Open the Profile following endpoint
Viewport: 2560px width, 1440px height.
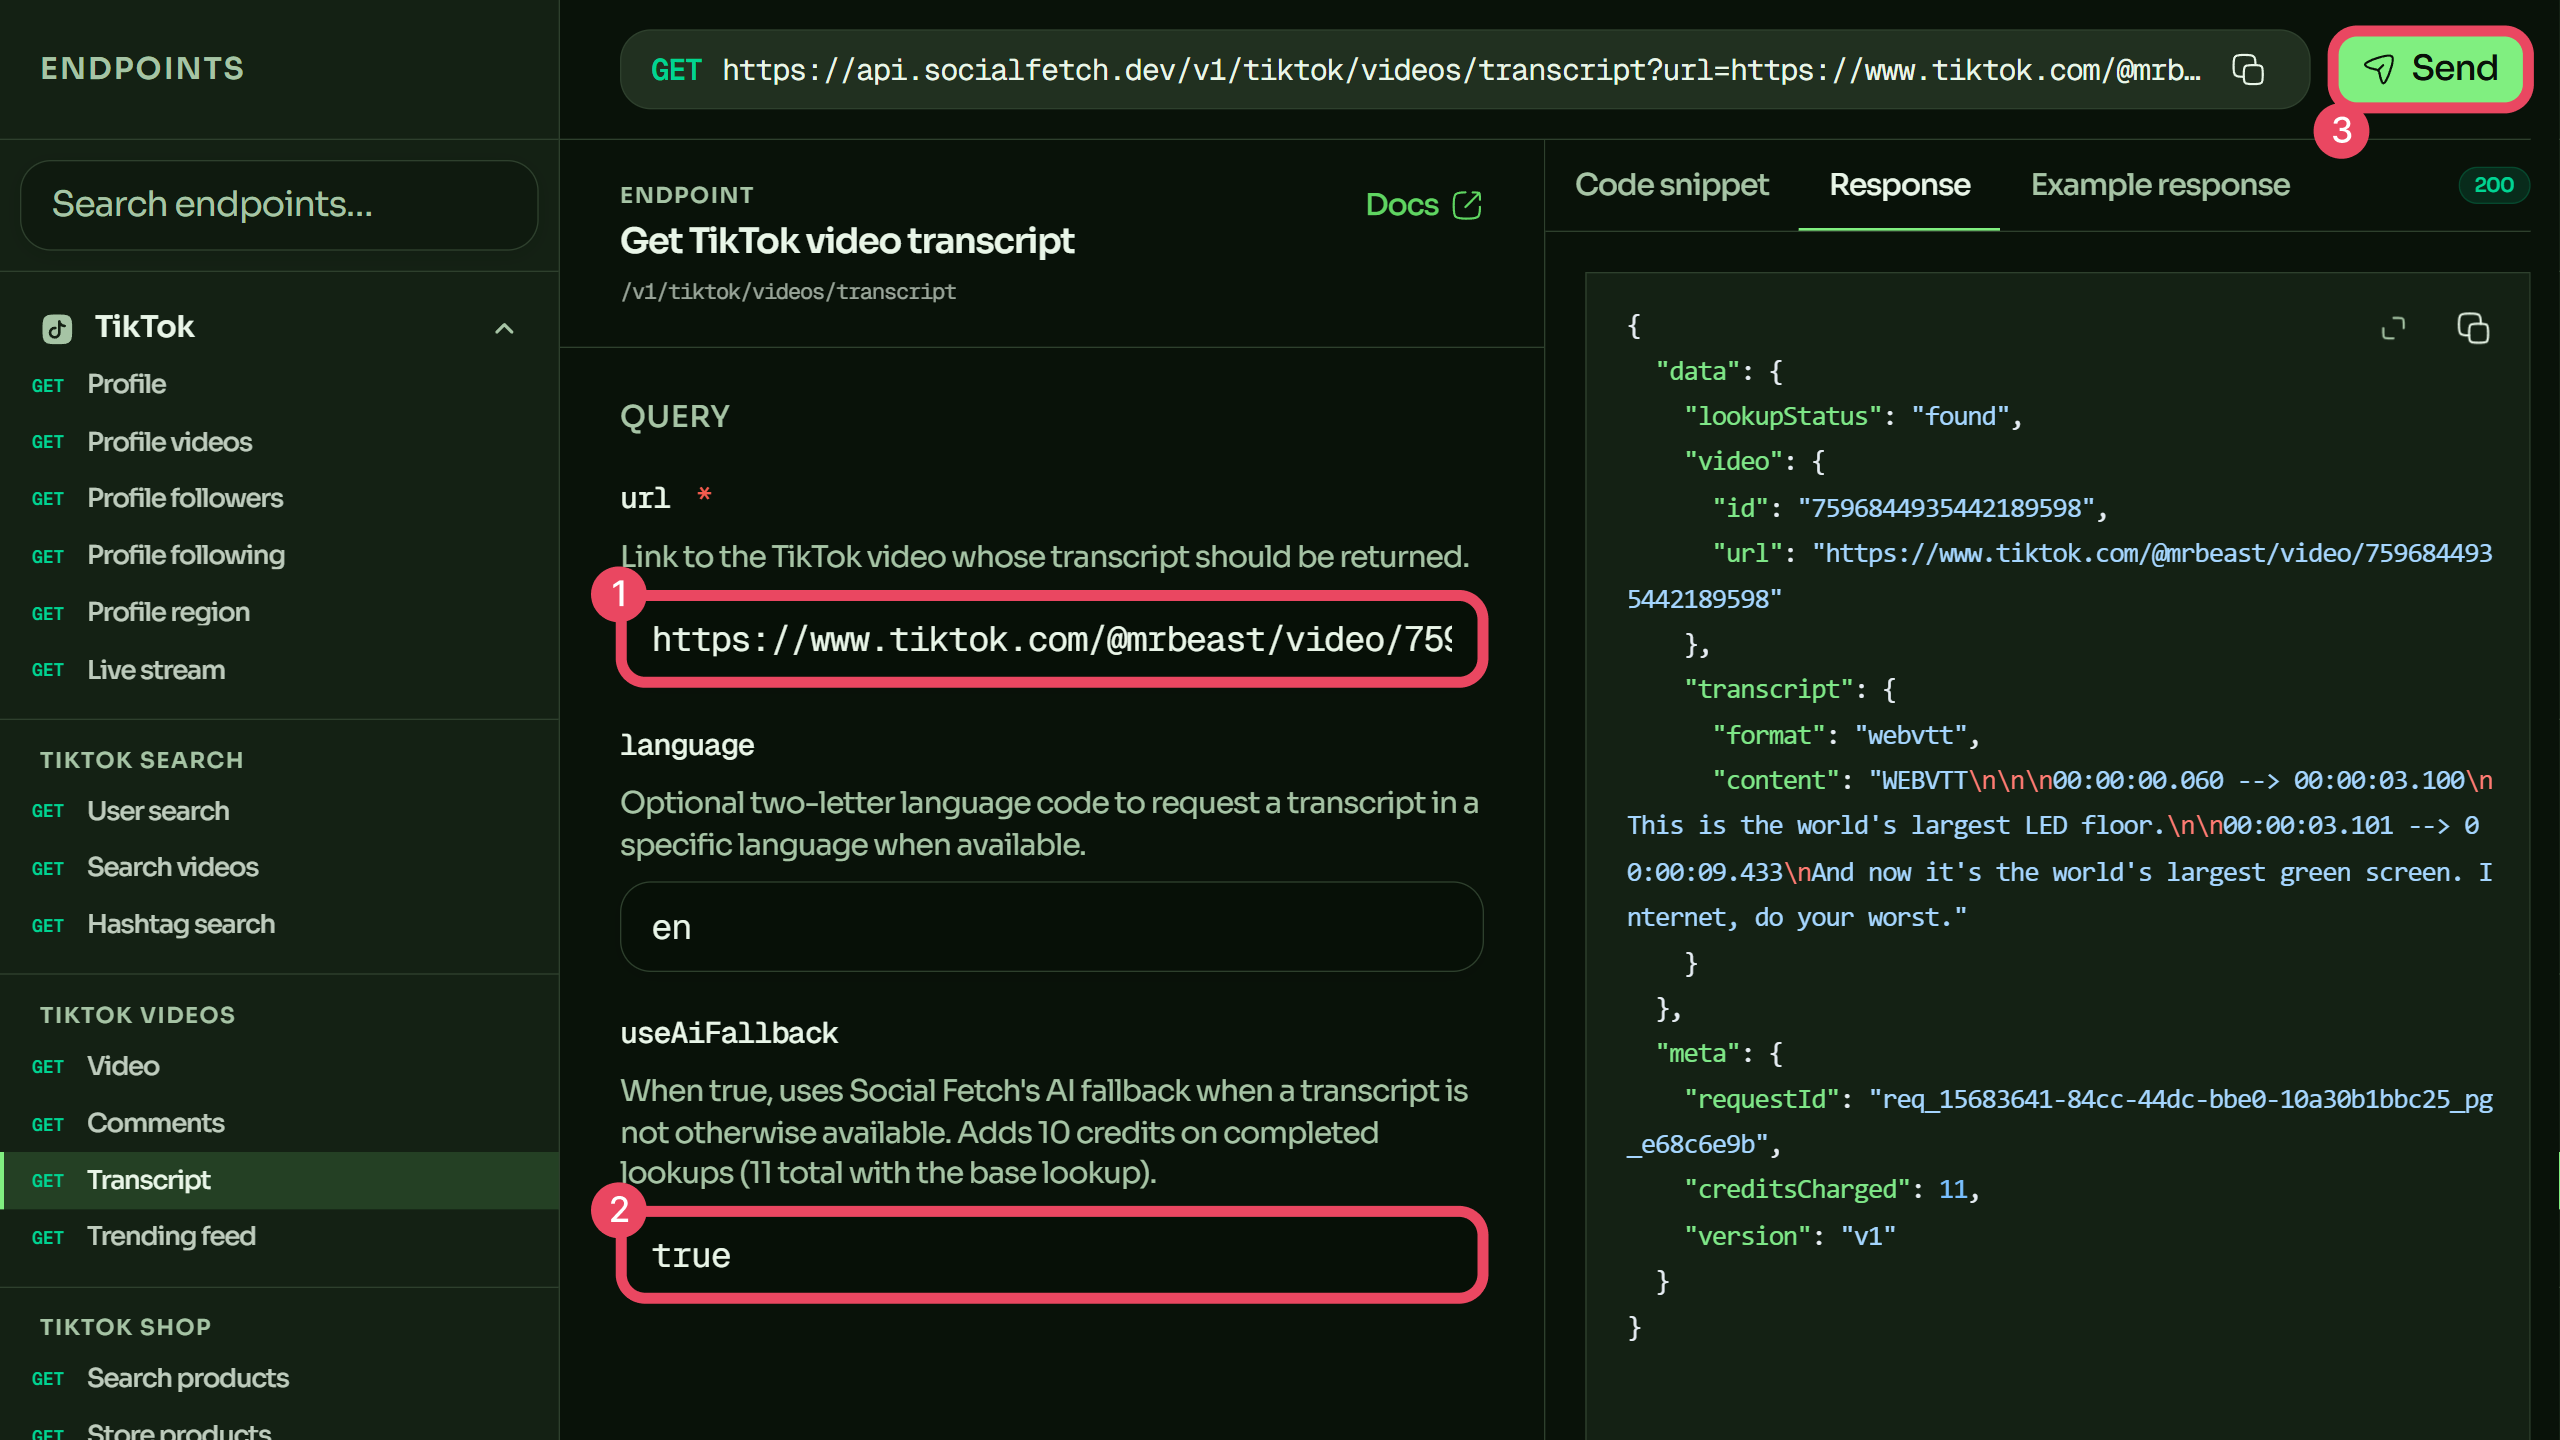[x=279, y=555]
